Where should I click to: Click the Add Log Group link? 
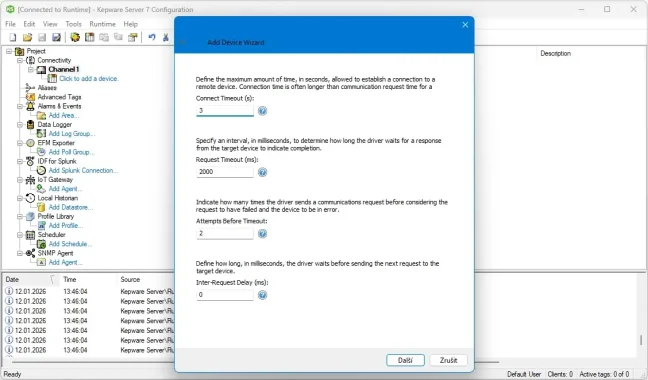click(71, 133)
